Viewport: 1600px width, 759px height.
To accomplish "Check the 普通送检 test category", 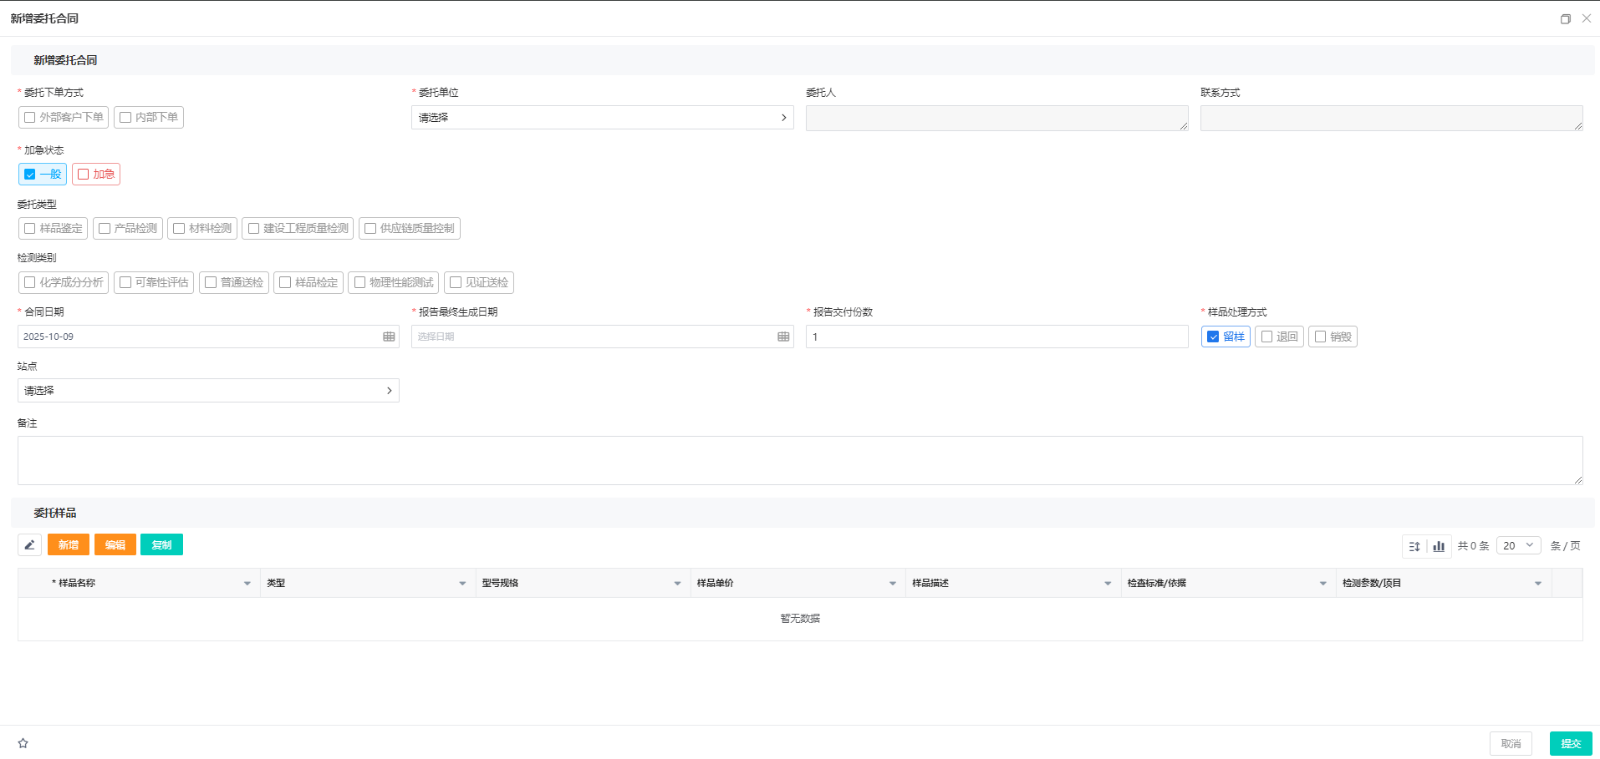I will coord(234,282).
